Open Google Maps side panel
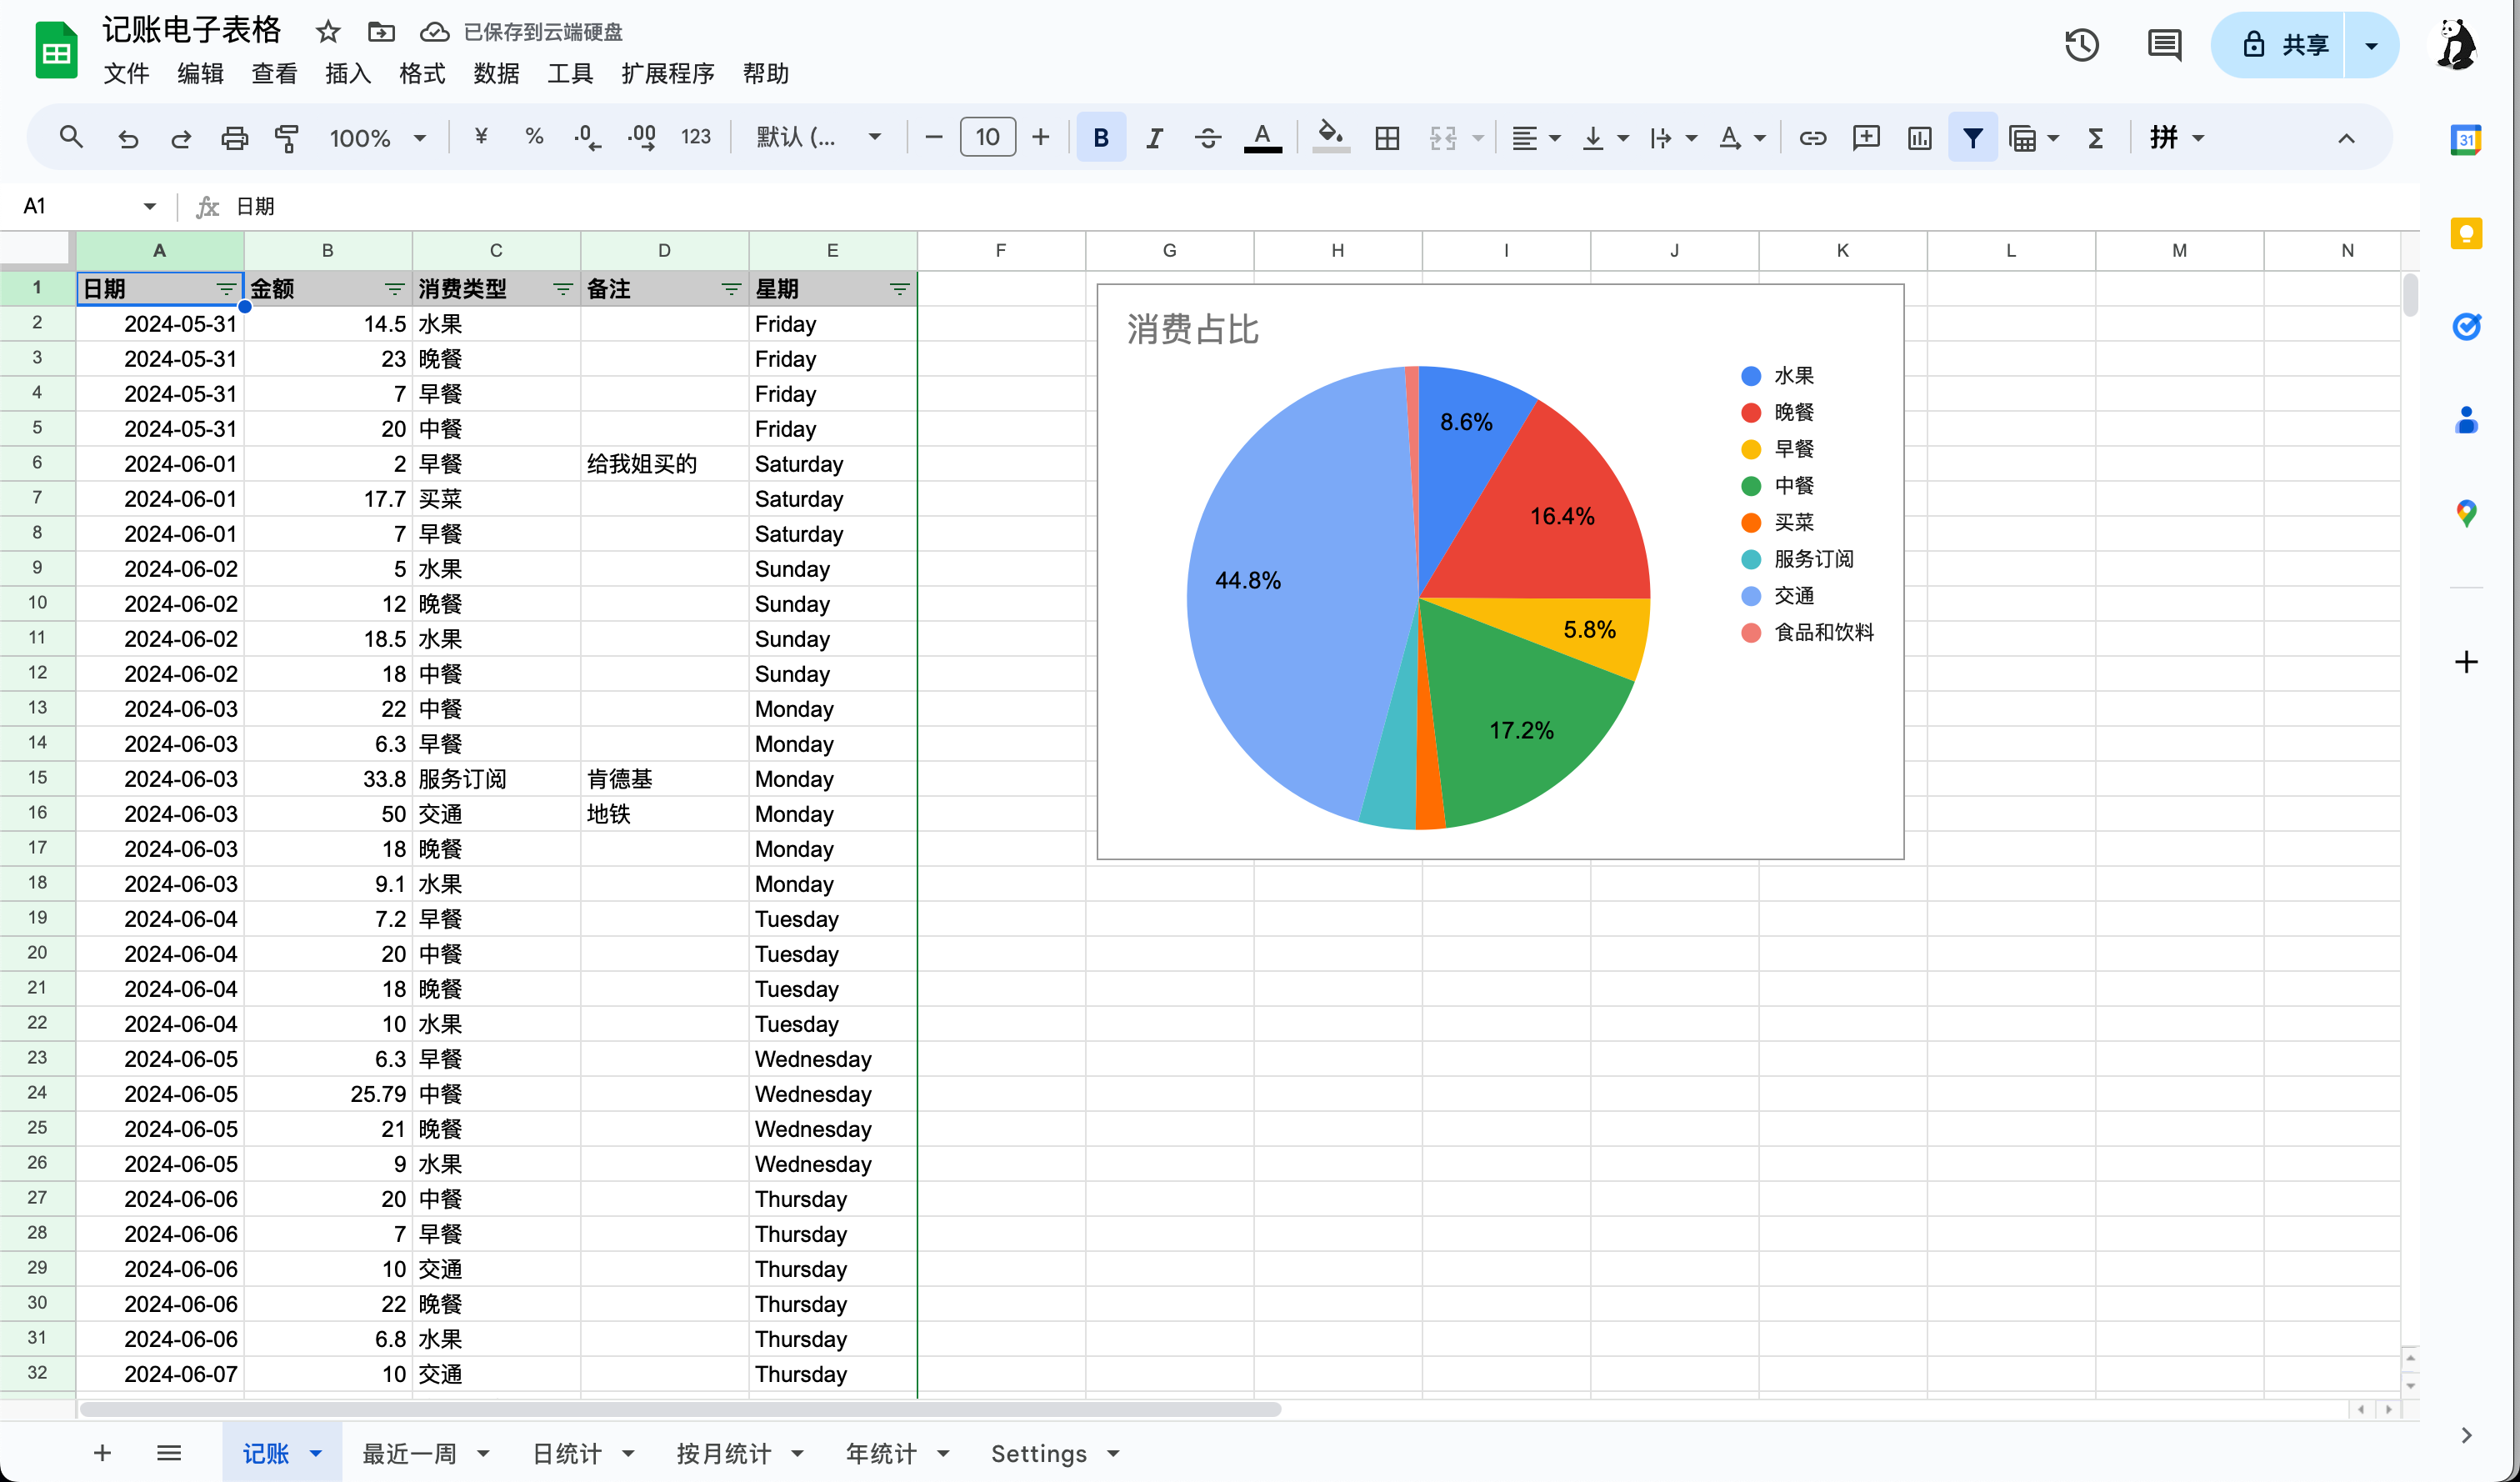Screen dimensions: 2520x1482 [2466, 514]
